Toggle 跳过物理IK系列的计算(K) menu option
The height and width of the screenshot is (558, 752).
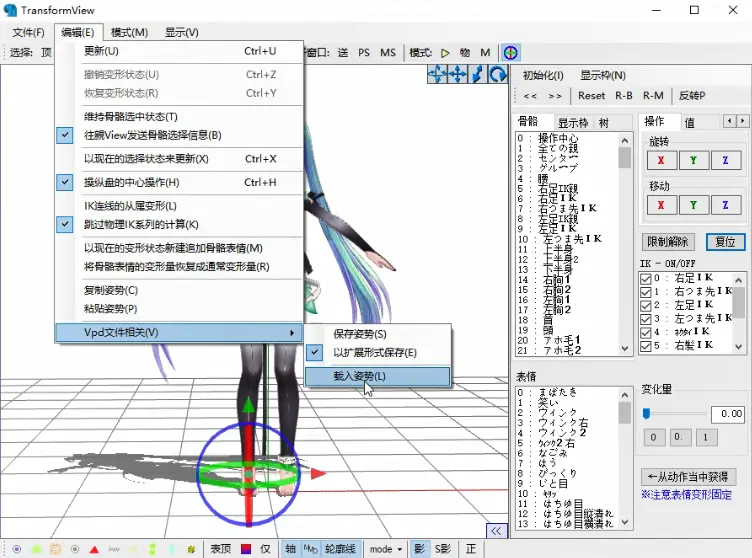pyautogui.click(x=179, y=225)
